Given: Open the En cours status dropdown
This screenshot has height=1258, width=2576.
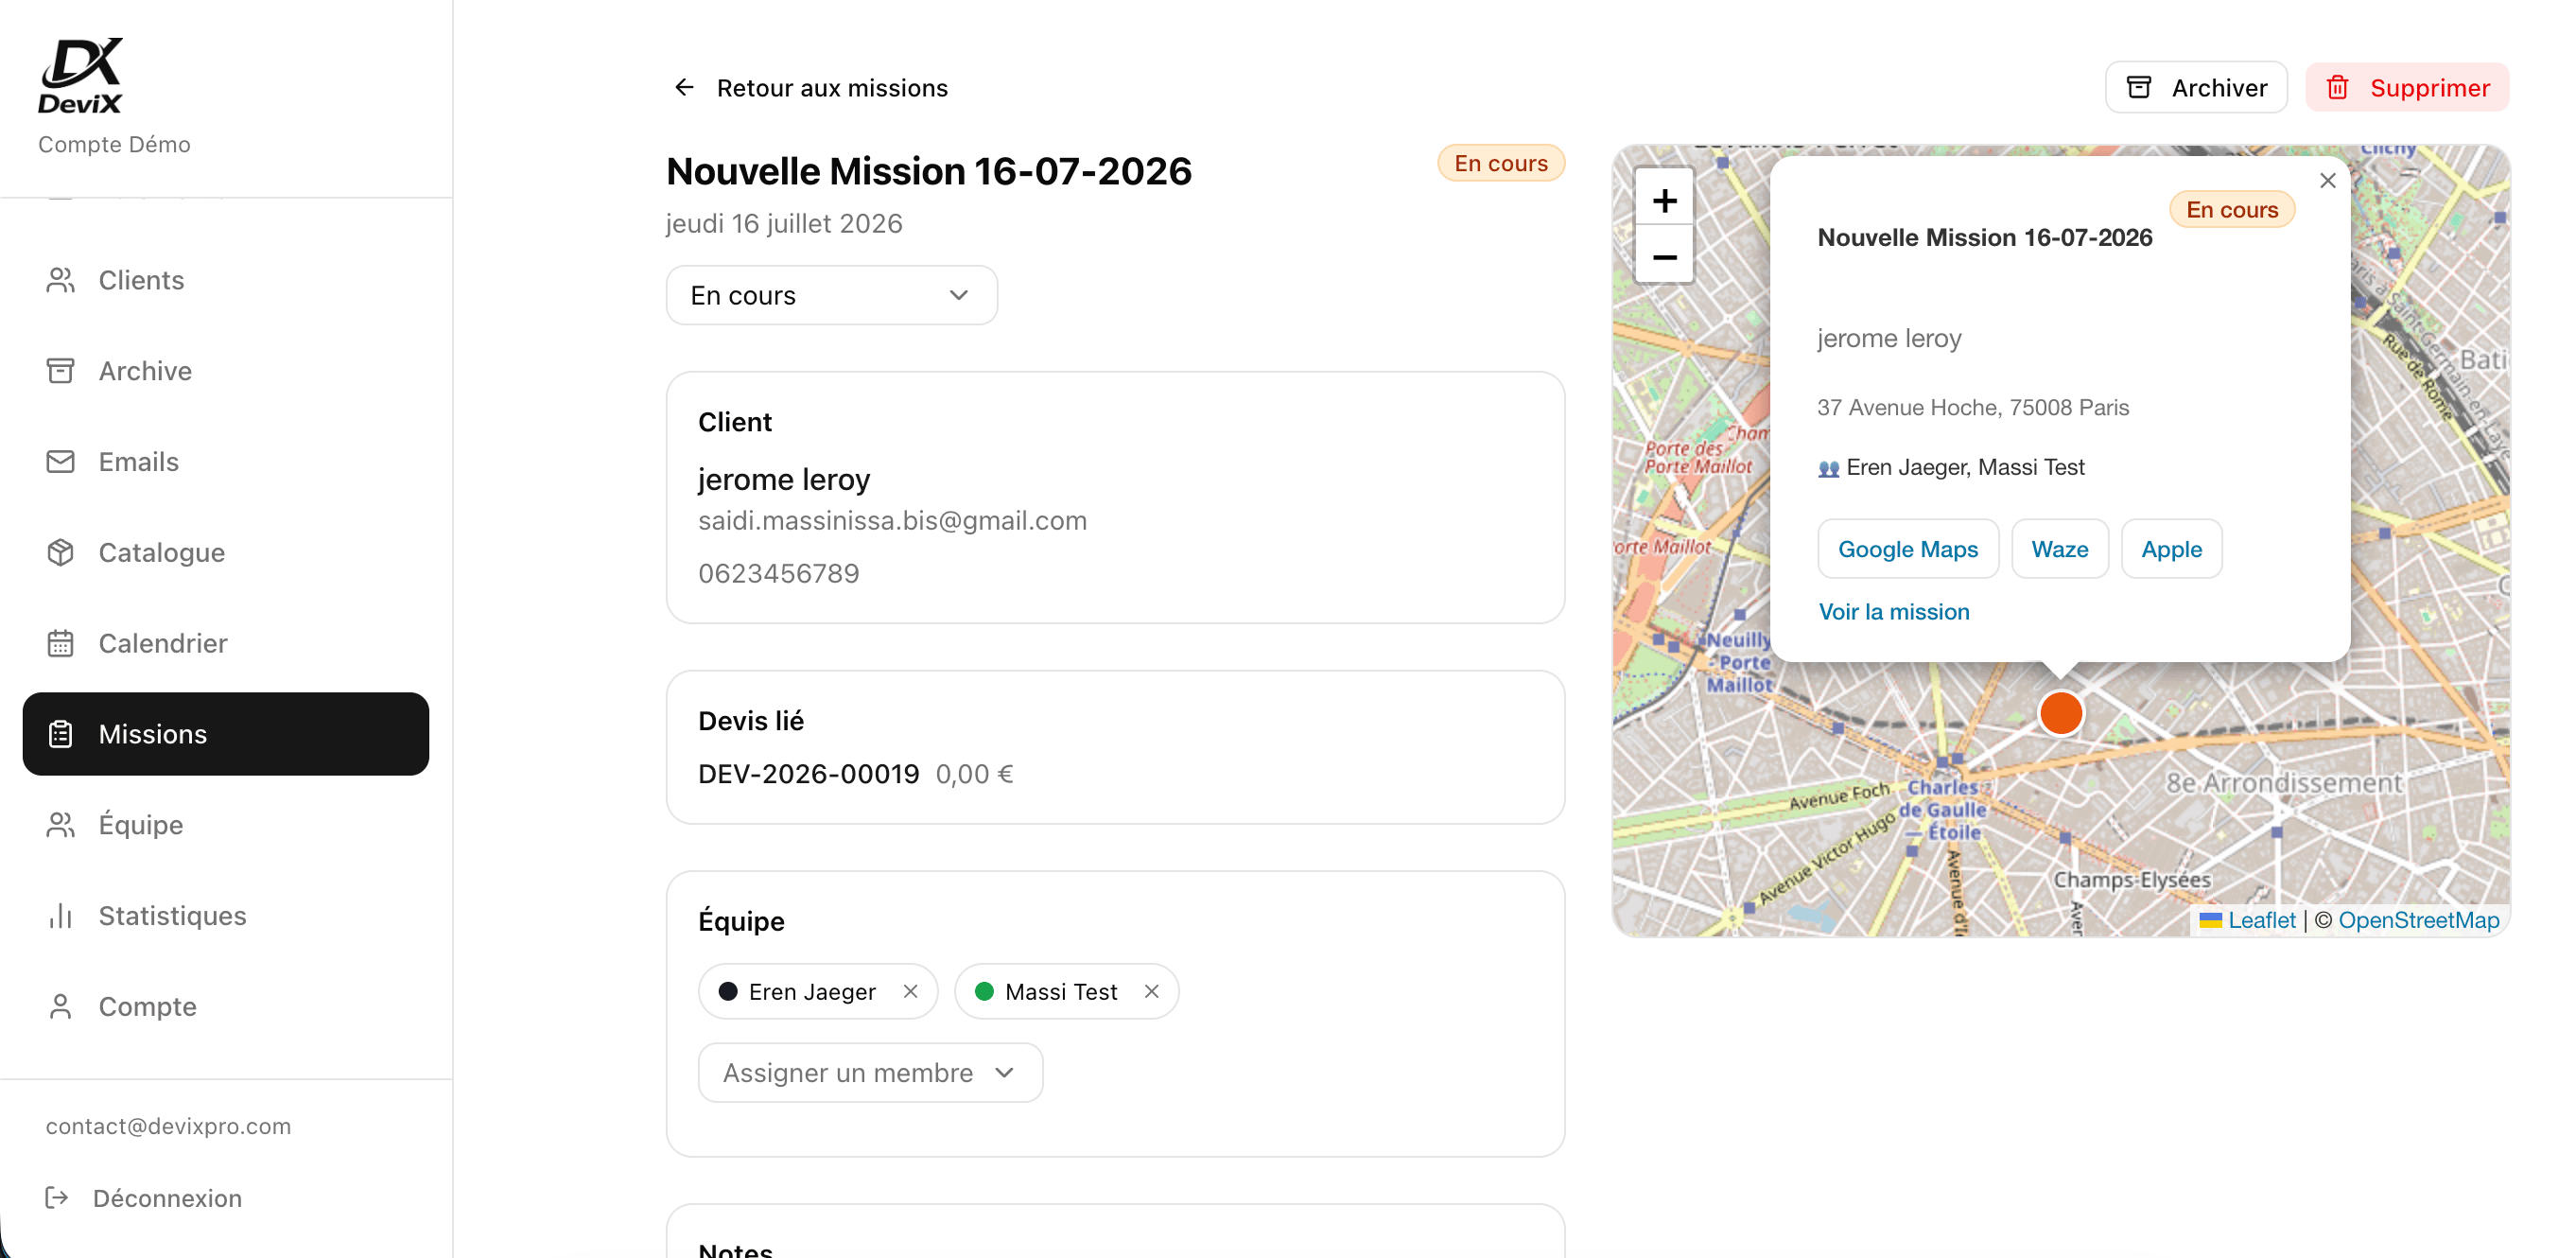Looking at the screenshot, I should [832, 295].
